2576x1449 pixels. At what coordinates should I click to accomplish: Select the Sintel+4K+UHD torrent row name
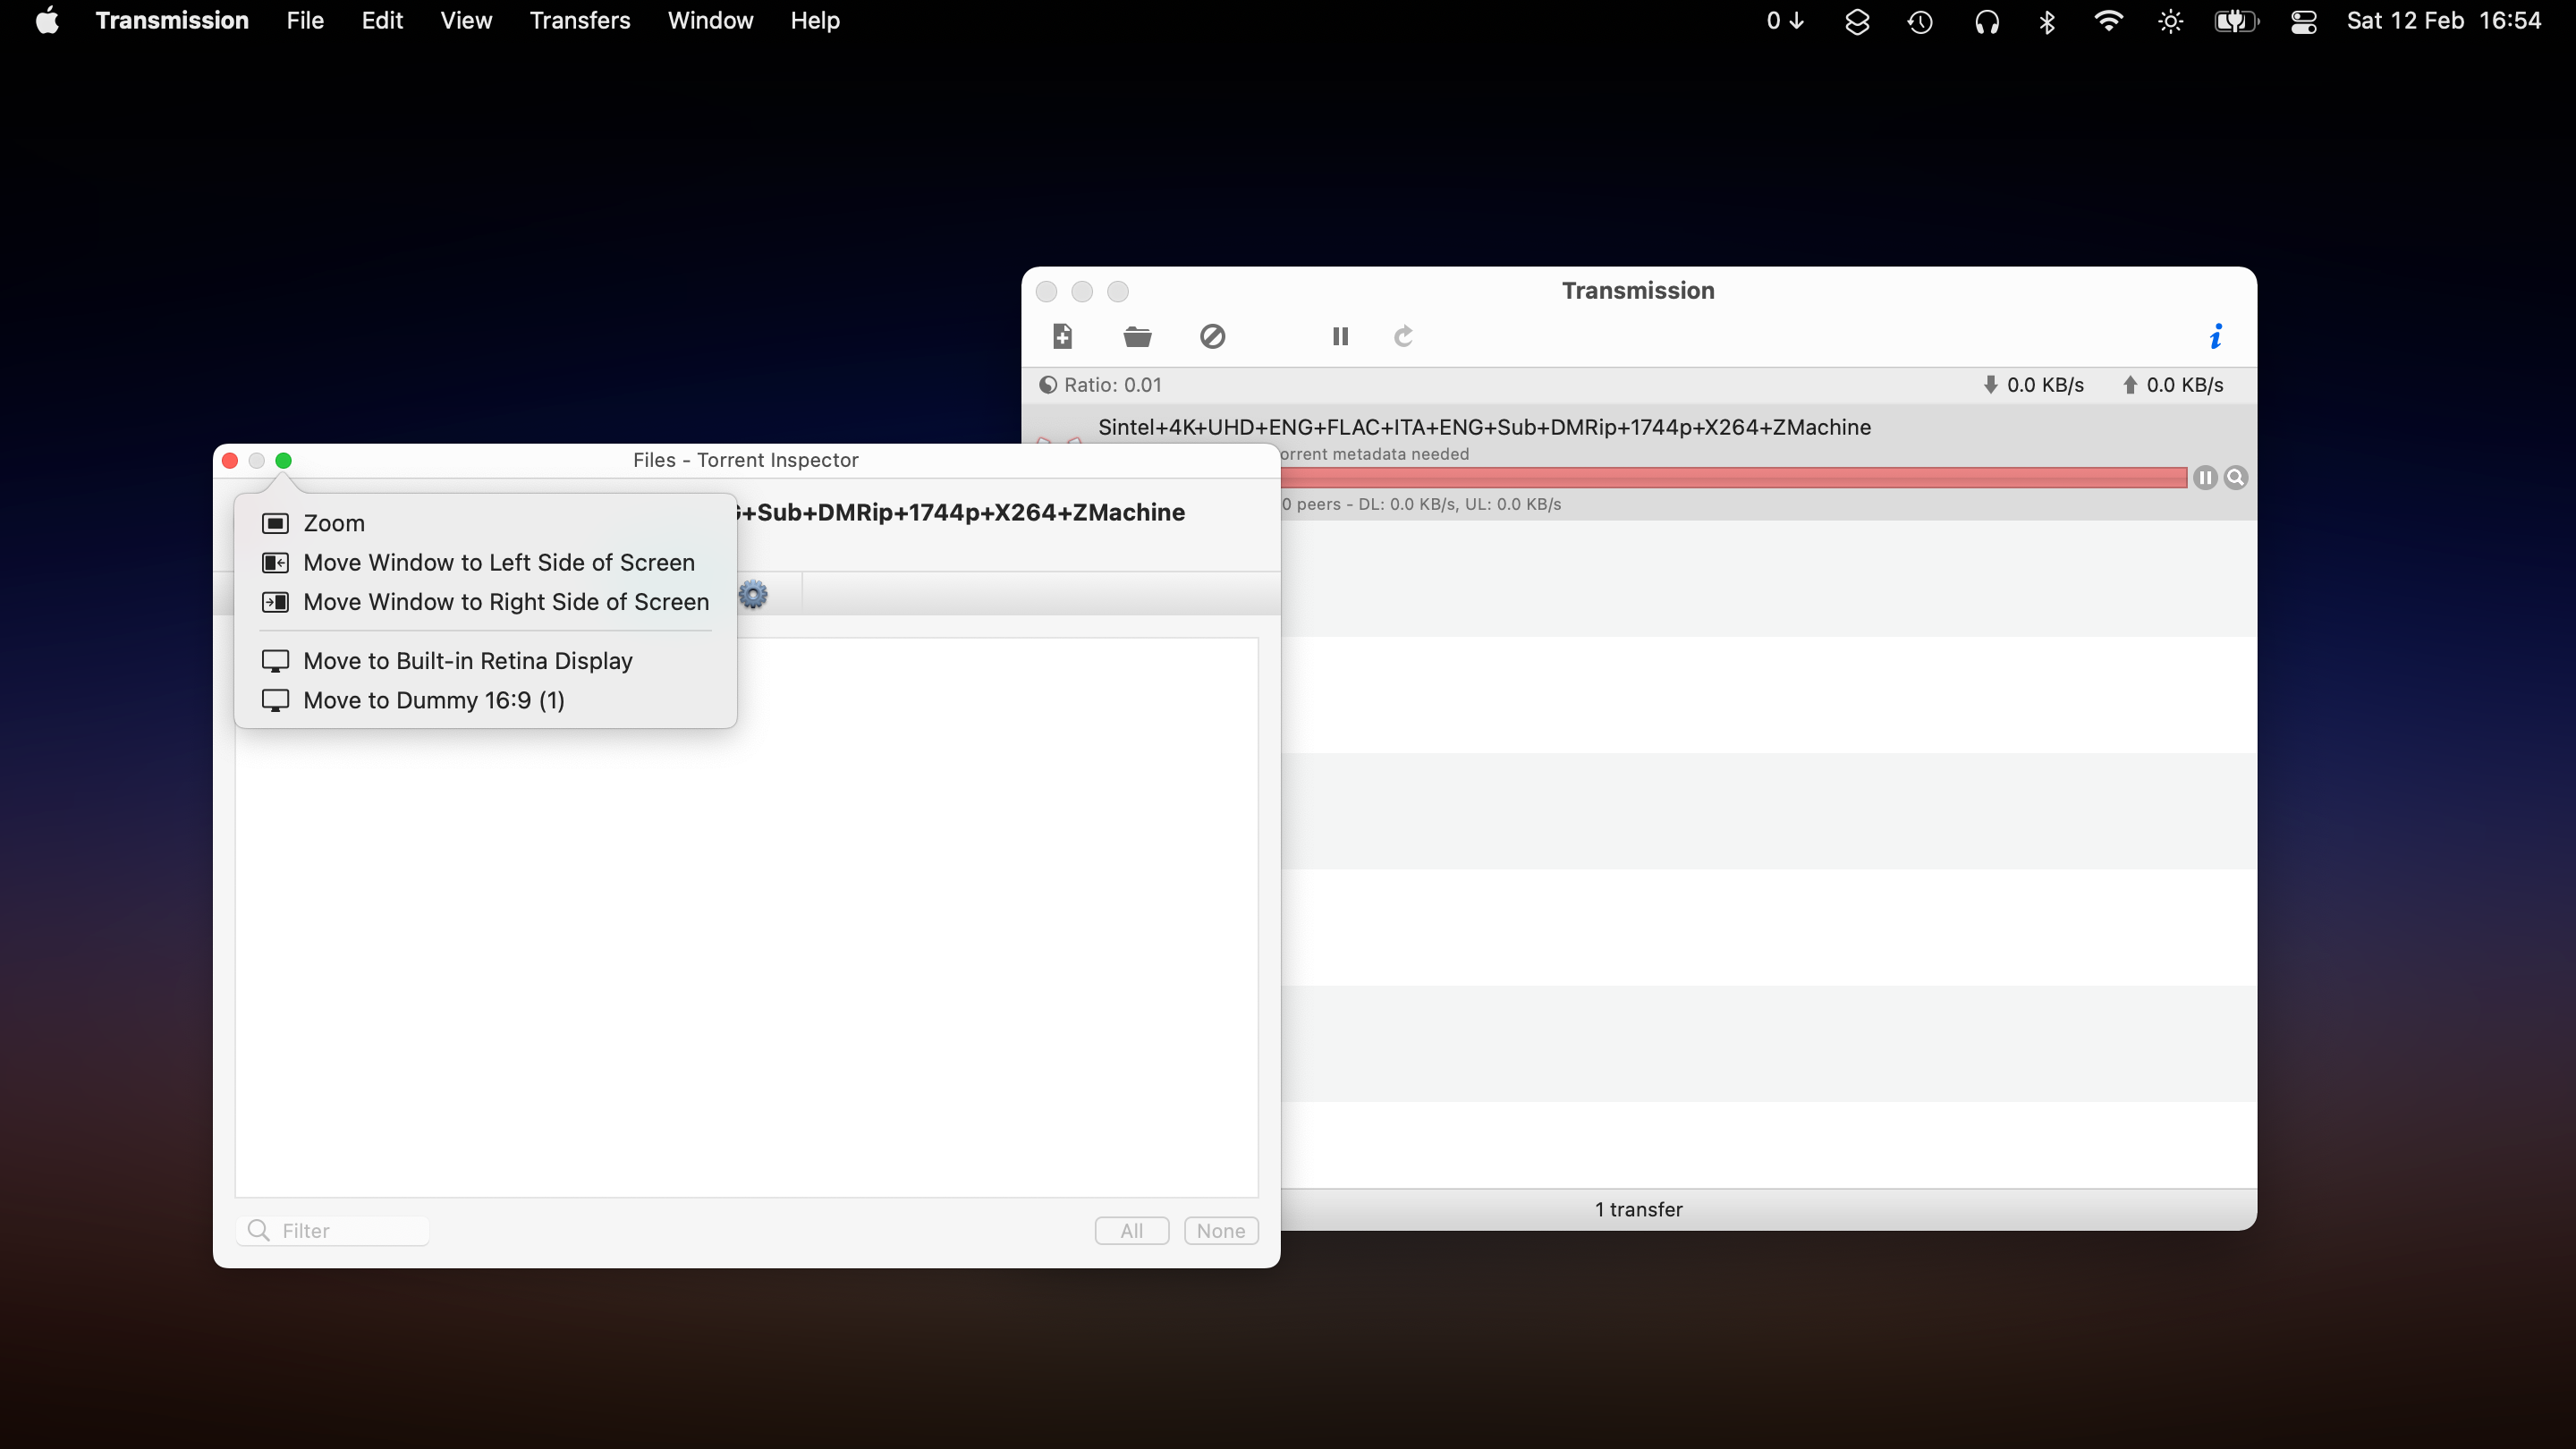click(1484, 427)
